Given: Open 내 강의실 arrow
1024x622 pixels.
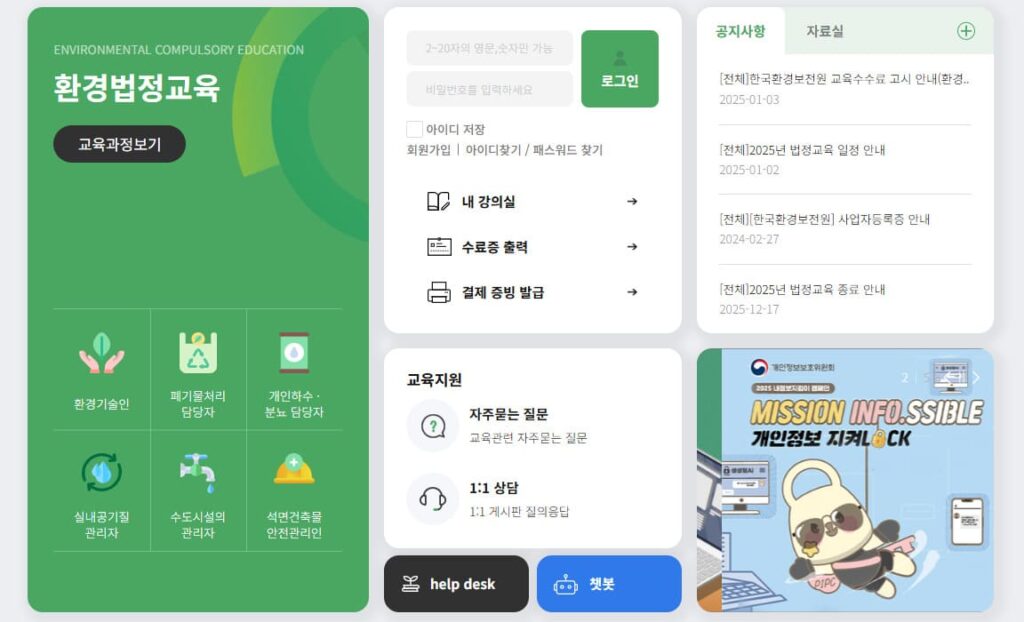Looking at the screenshot, I should coord(632,201).
